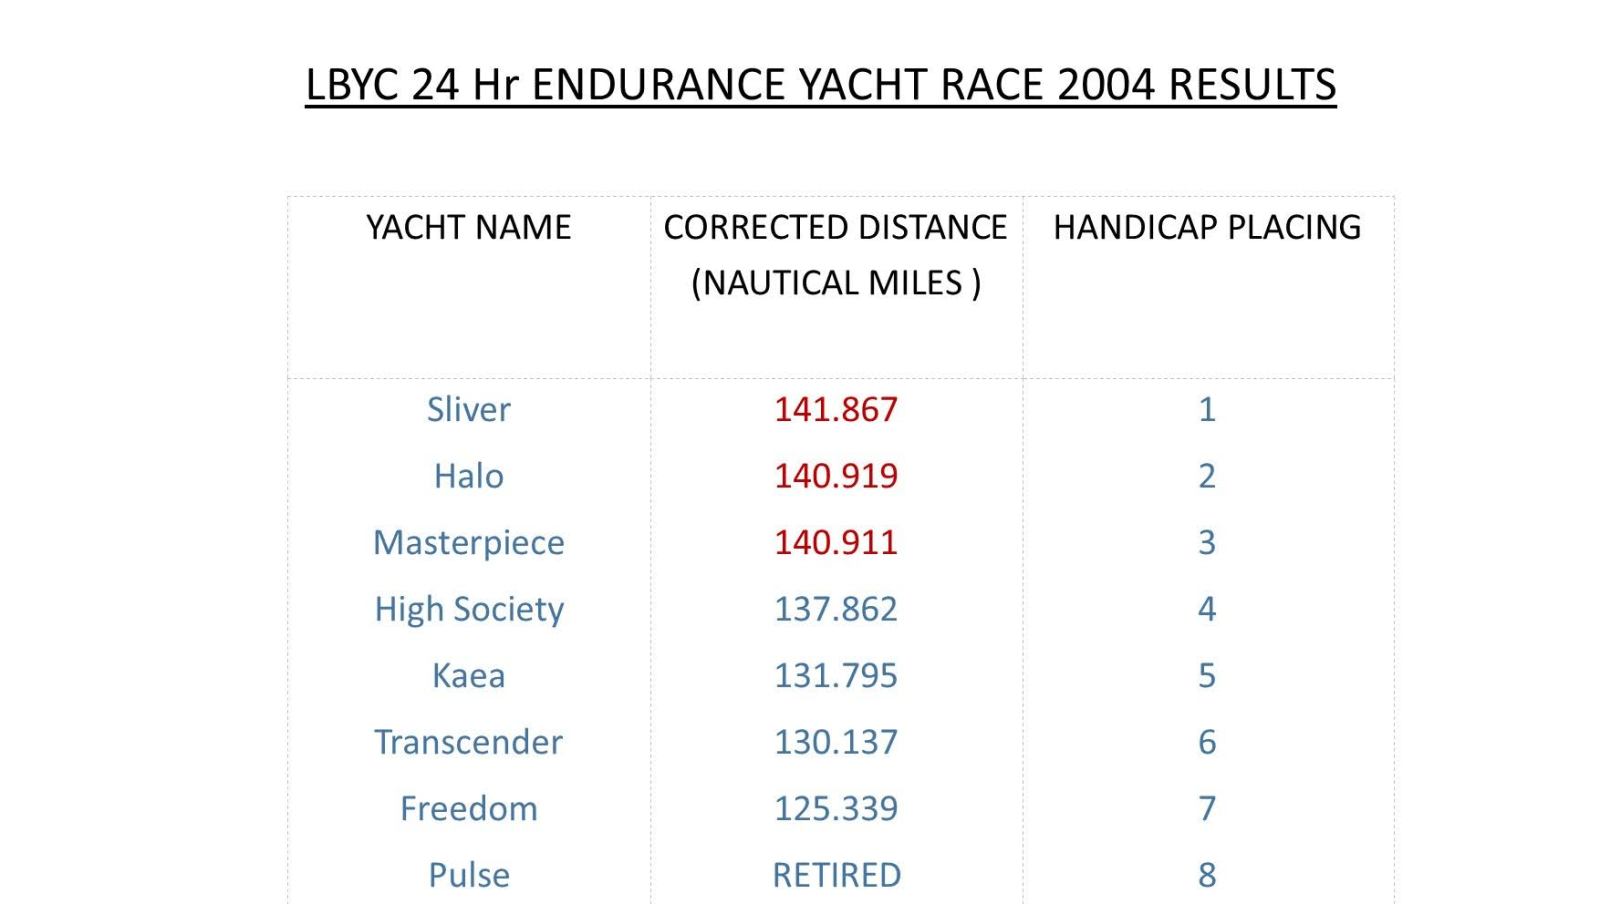Image resolution: width=1600 pixels, height=904 pixels.
Task: Click the red 141.867 distance value
Action: pos(836,409)
